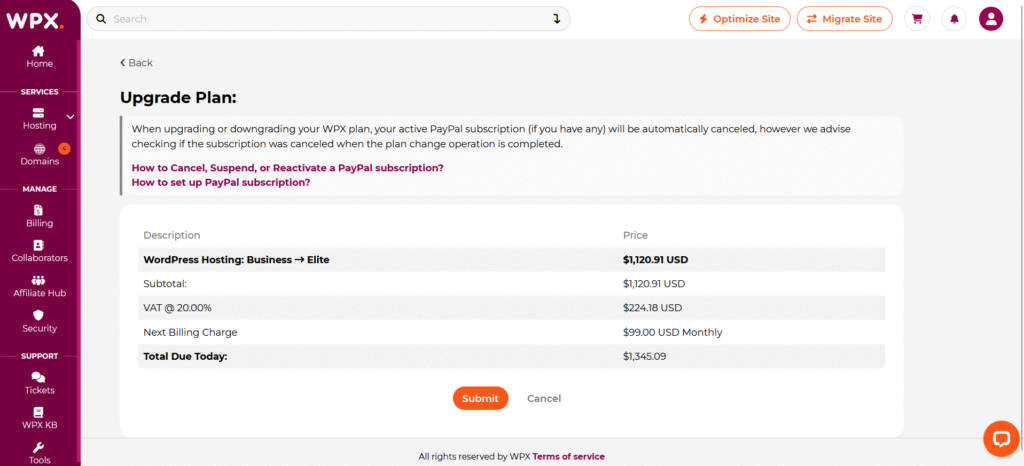Open Collaborators in the sidebar
The image size is (1024, 466).
coord(39,251)
